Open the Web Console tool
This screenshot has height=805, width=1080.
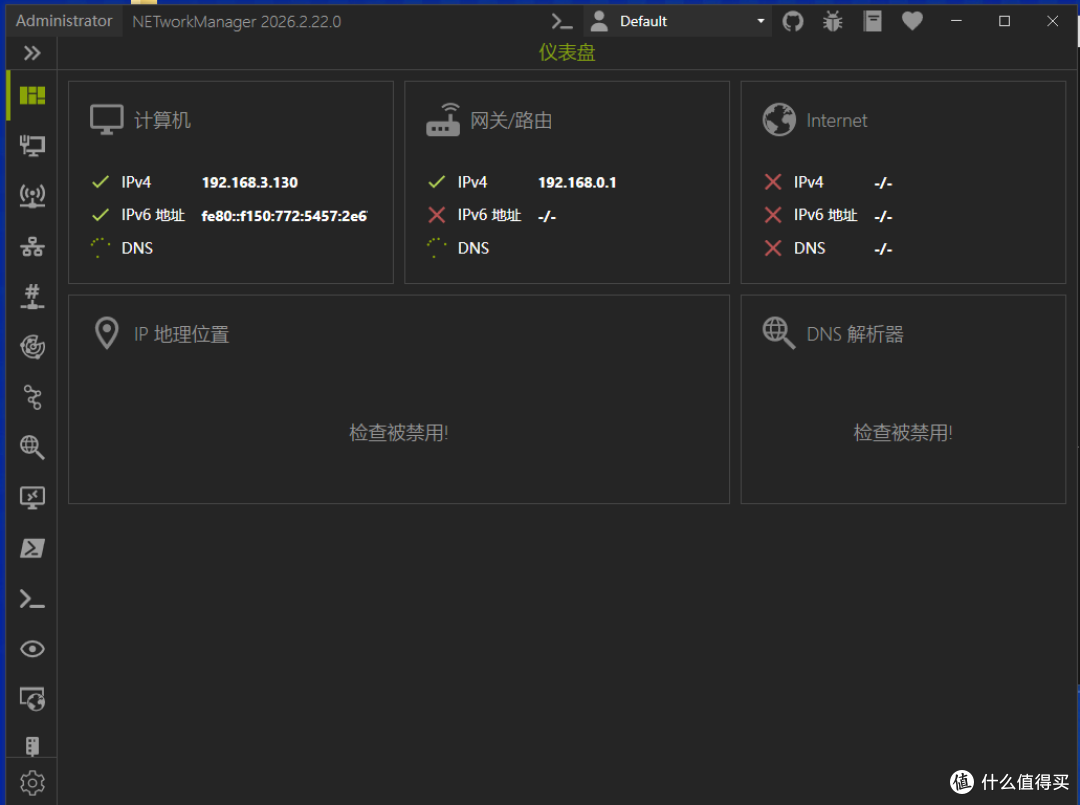tap(32, 699)
